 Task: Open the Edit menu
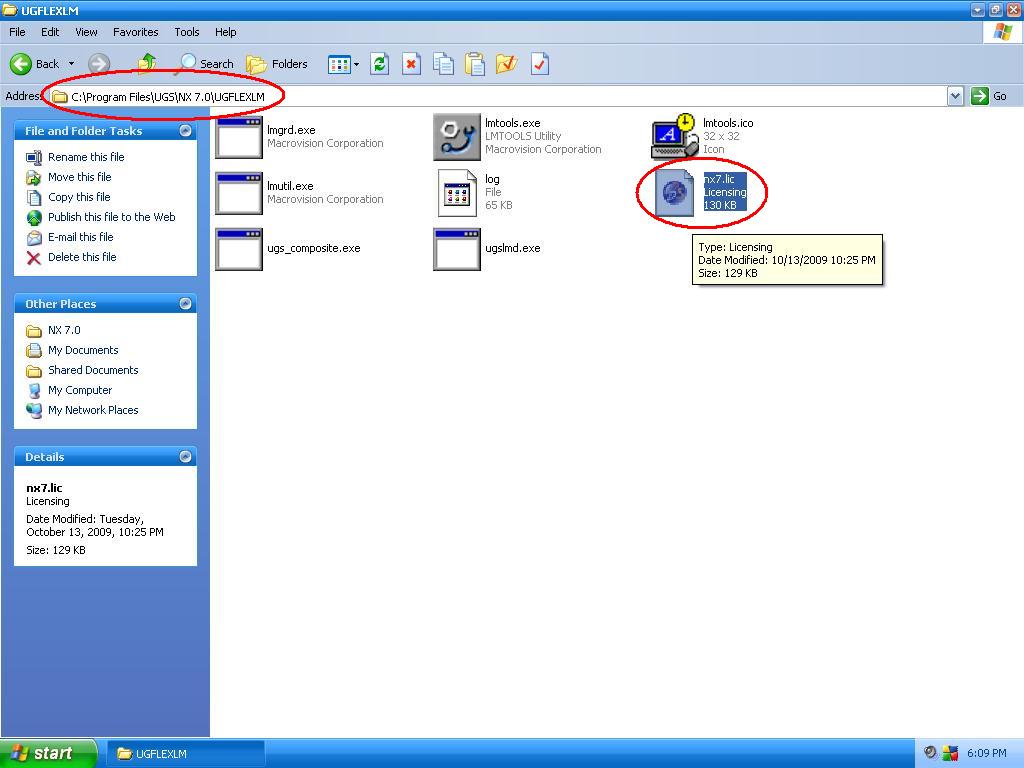[x=50, y=32]
